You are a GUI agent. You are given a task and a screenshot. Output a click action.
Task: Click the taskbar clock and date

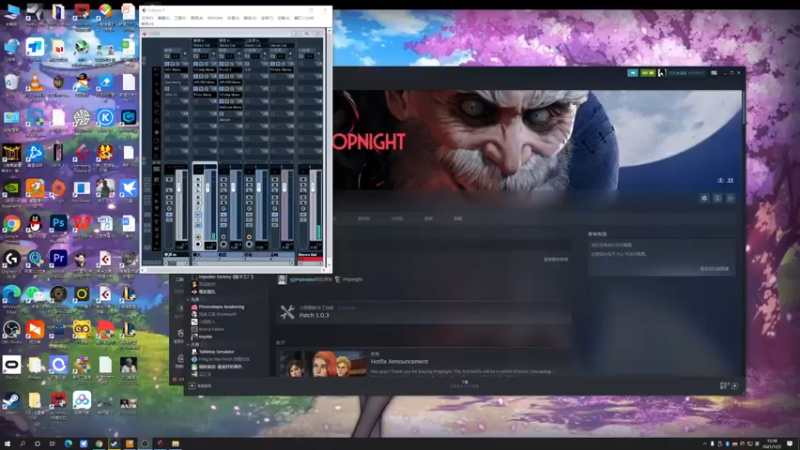coord(771,443)
